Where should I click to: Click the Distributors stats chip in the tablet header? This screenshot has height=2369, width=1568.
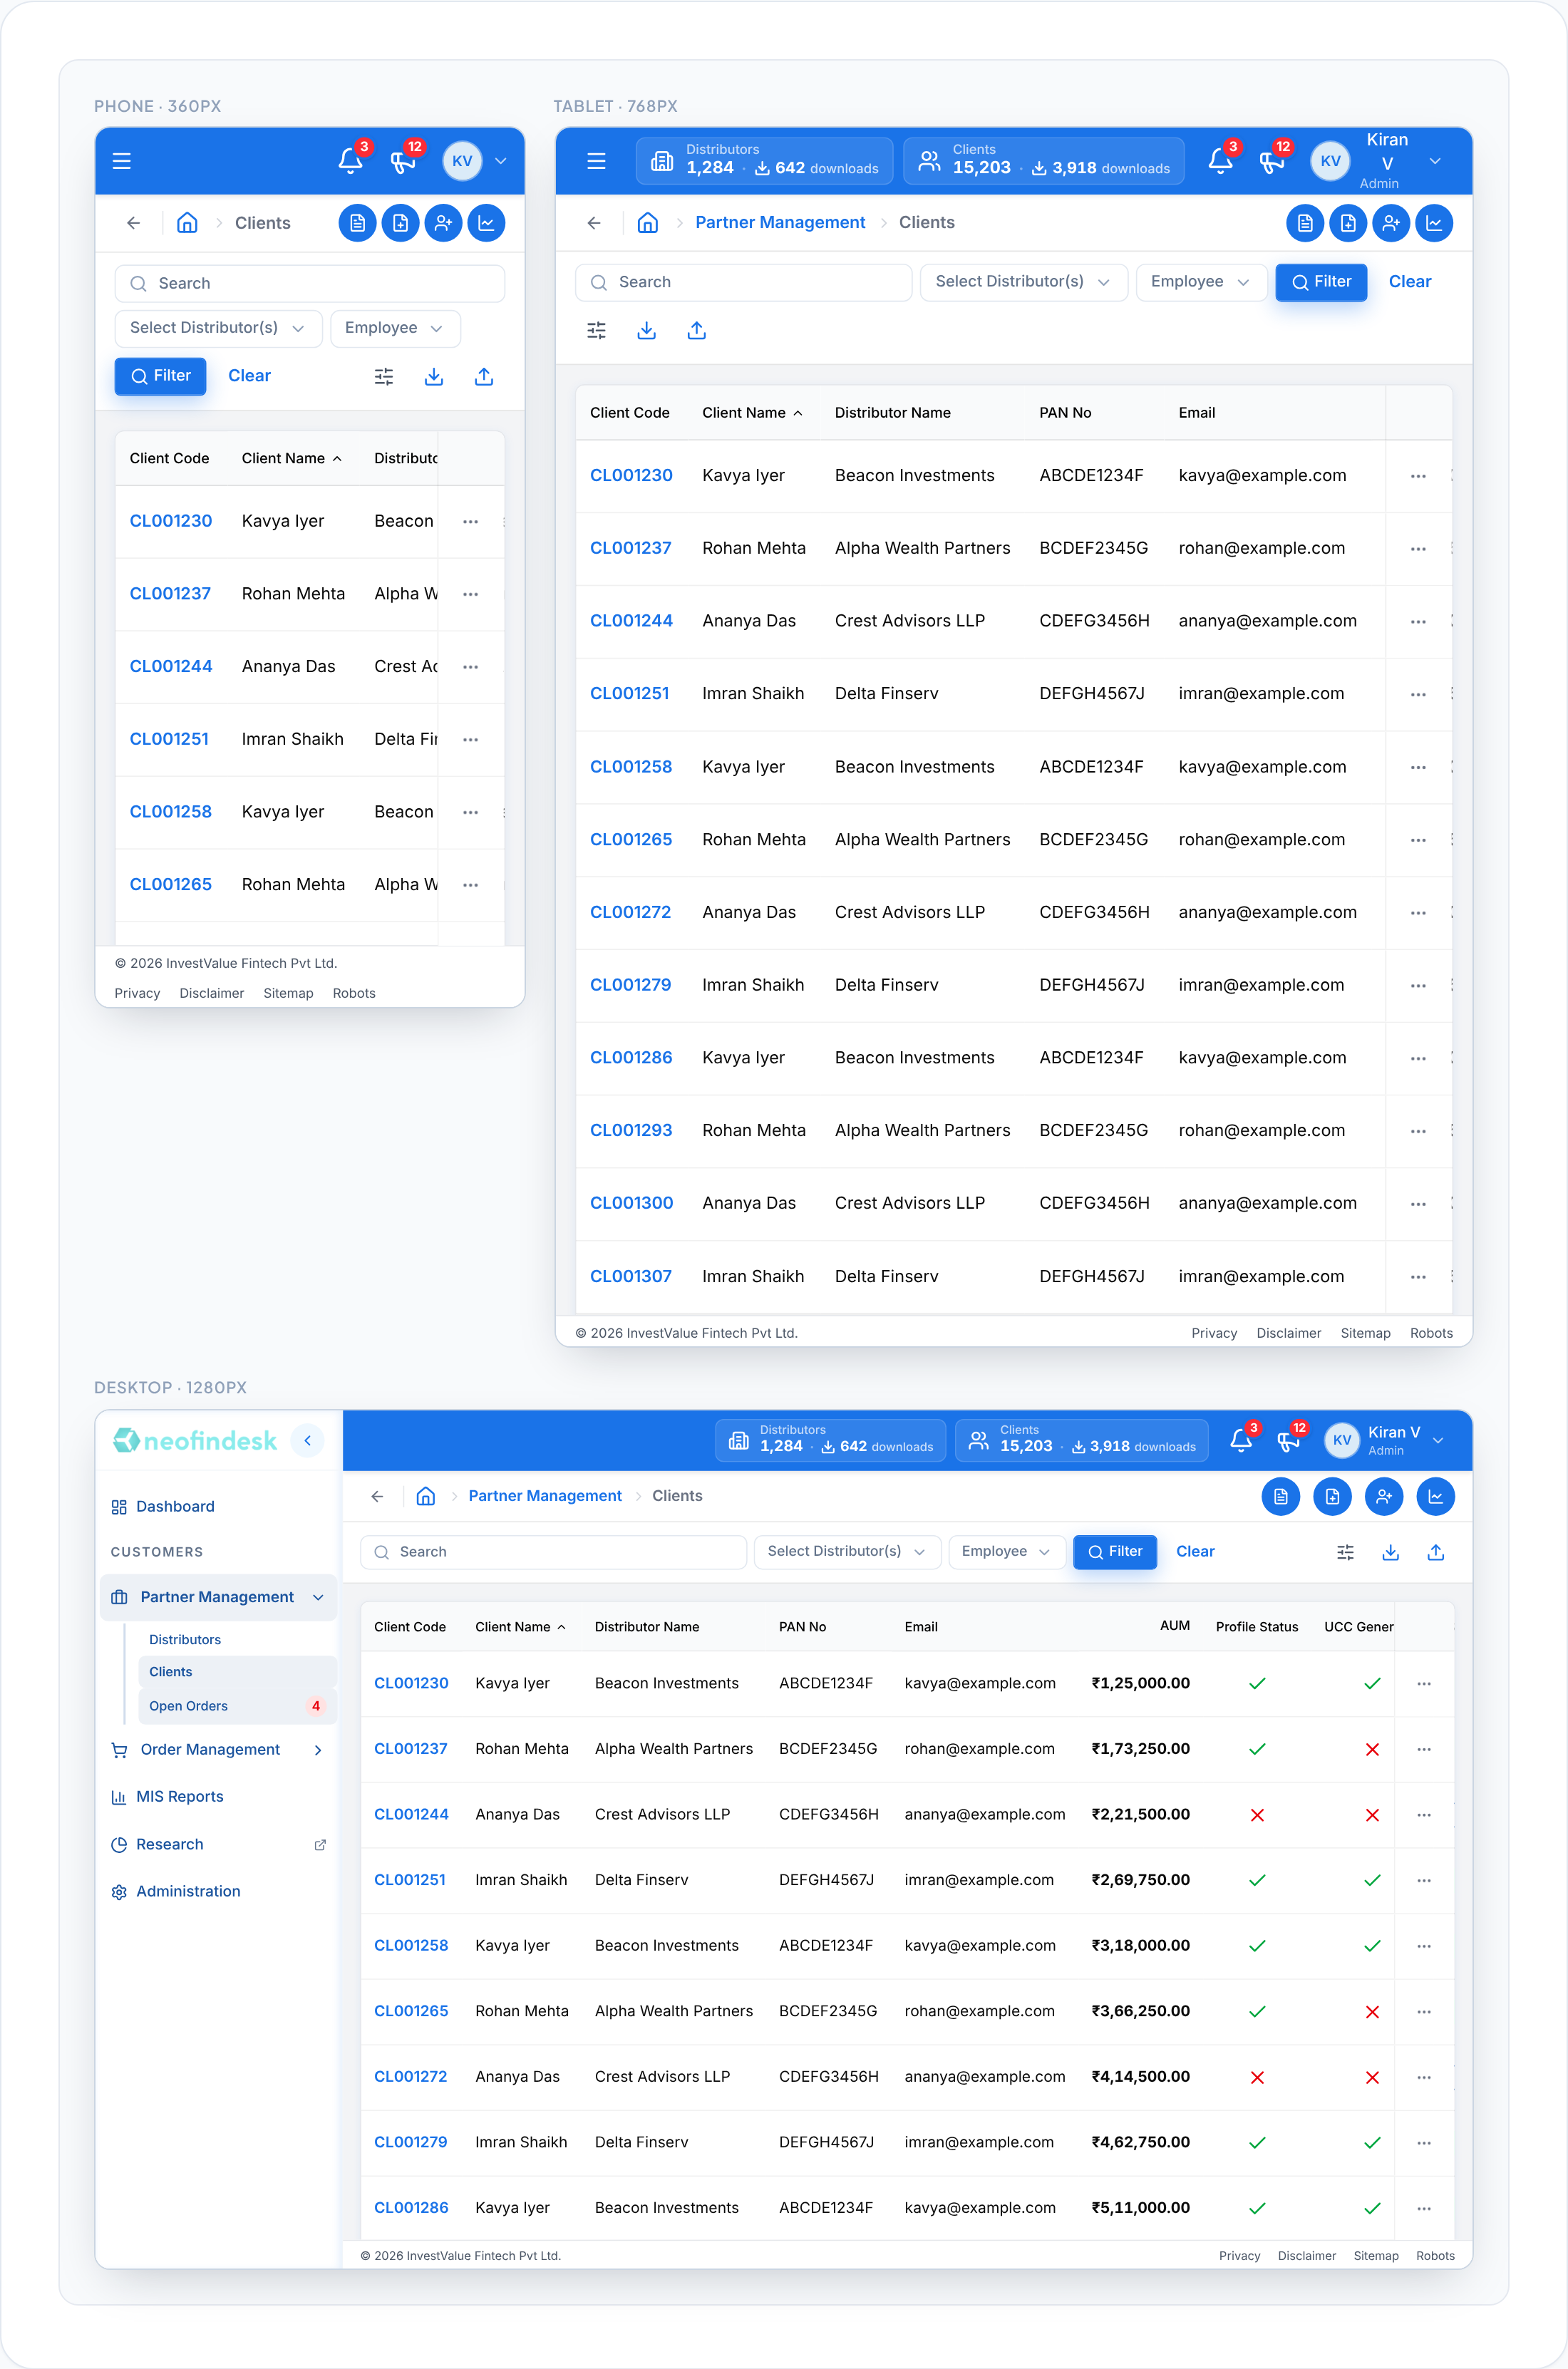pos(765,161)
